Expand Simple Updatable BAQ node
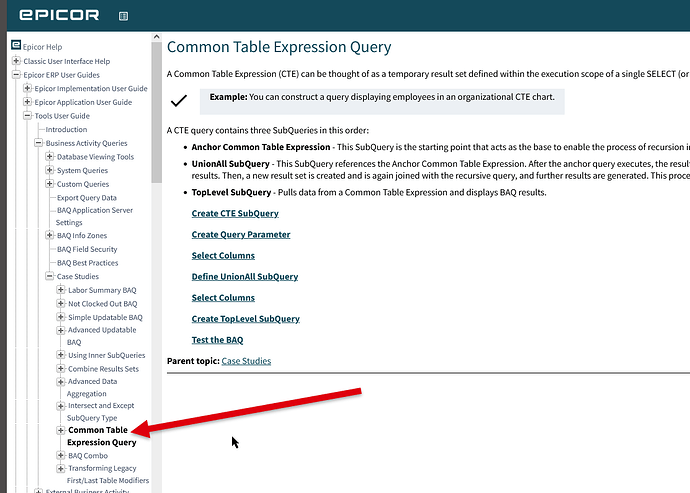The height and width of the screenshot is (493, 690). [x=61, y=317]
